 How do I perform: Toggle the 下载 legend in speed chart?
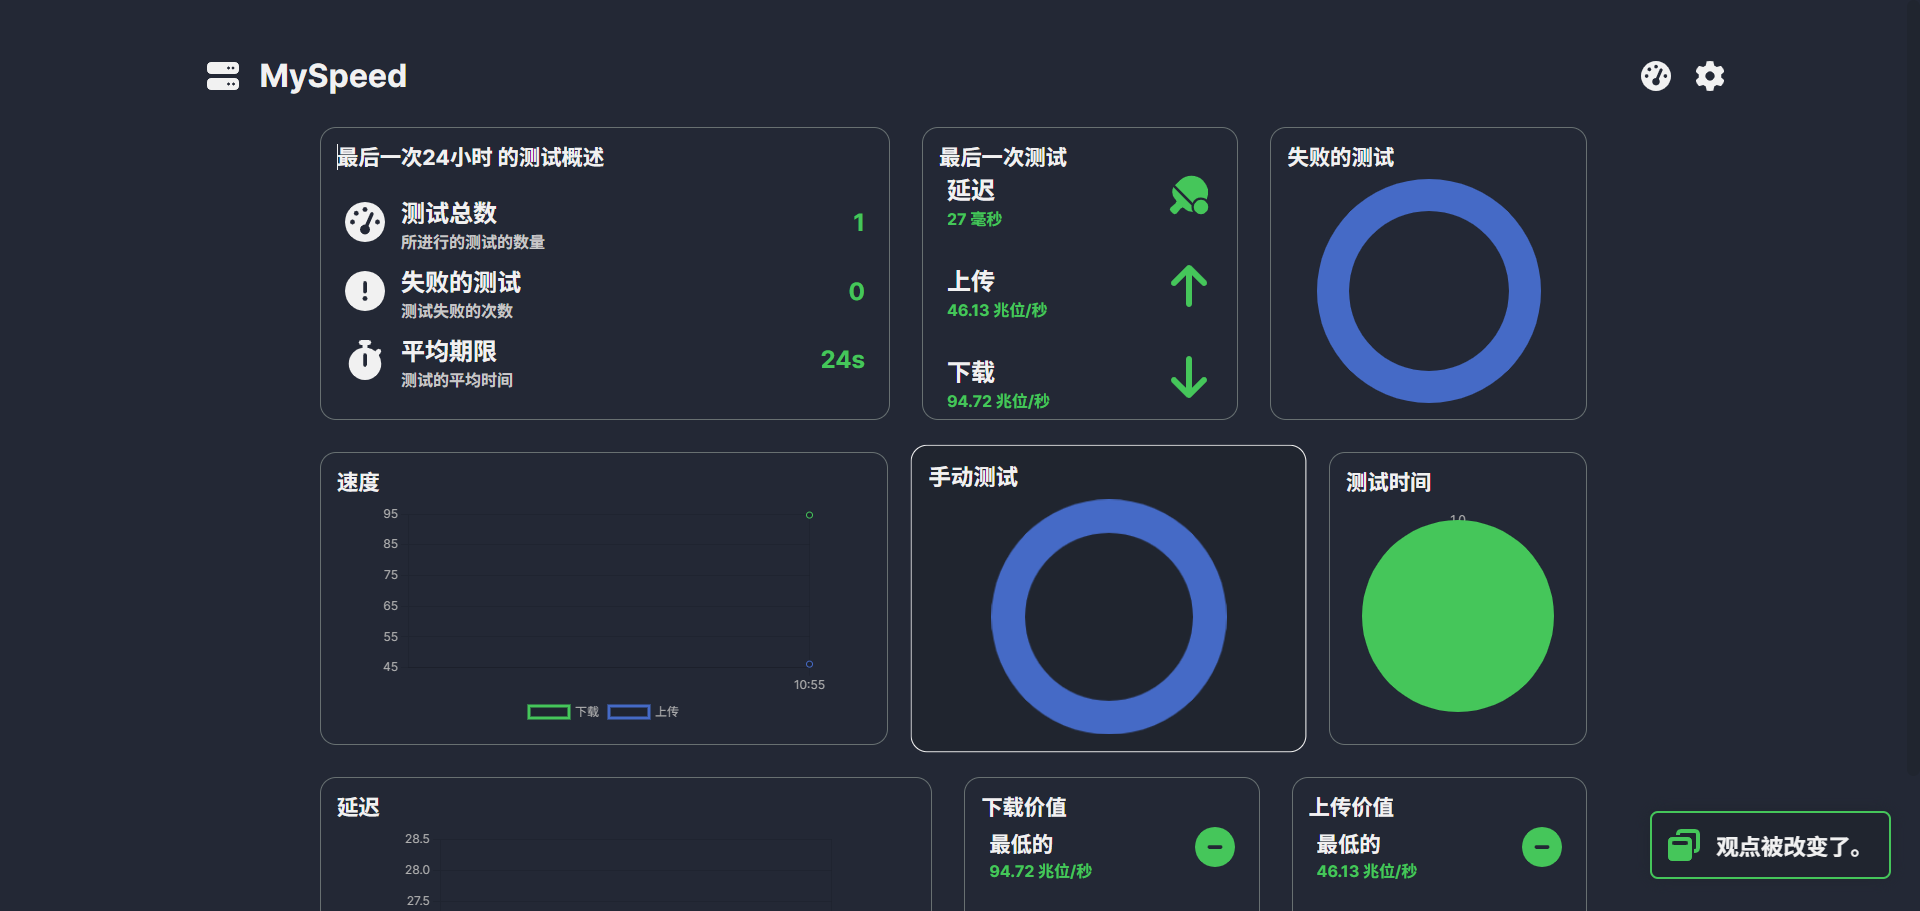point(563,712)
